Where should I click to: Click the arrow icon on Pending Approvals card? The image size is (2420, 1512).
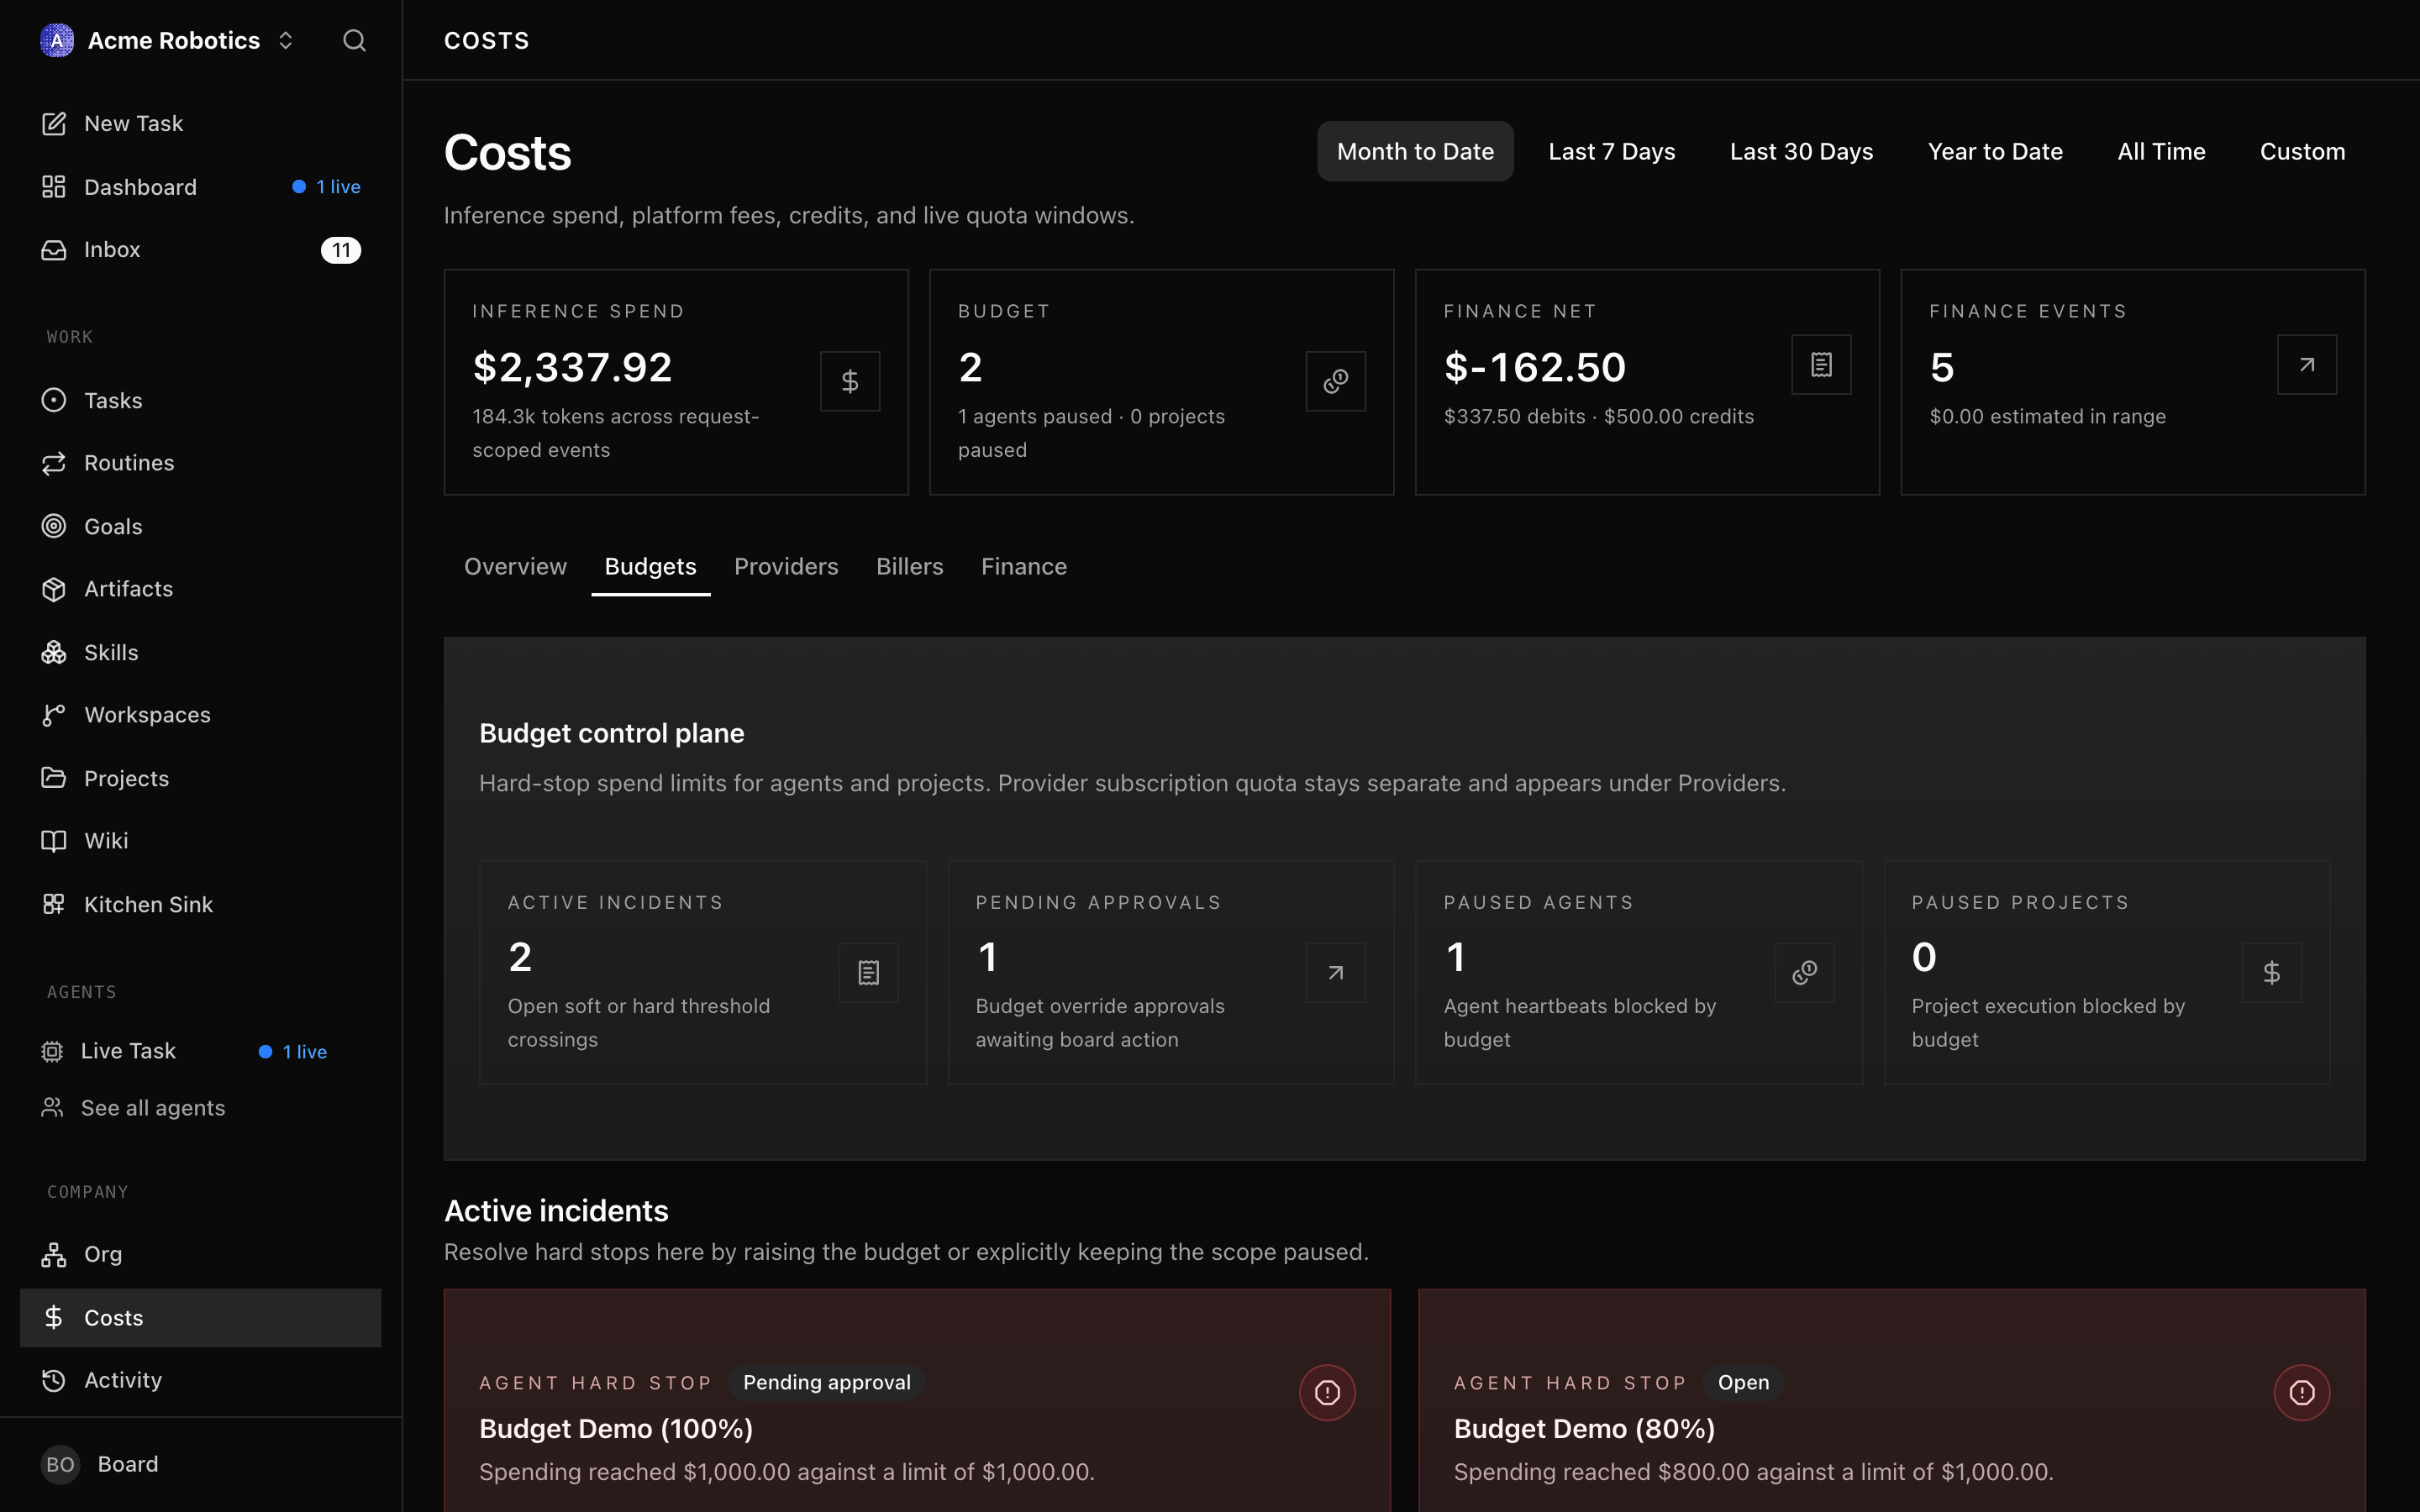click(1336, 972)
